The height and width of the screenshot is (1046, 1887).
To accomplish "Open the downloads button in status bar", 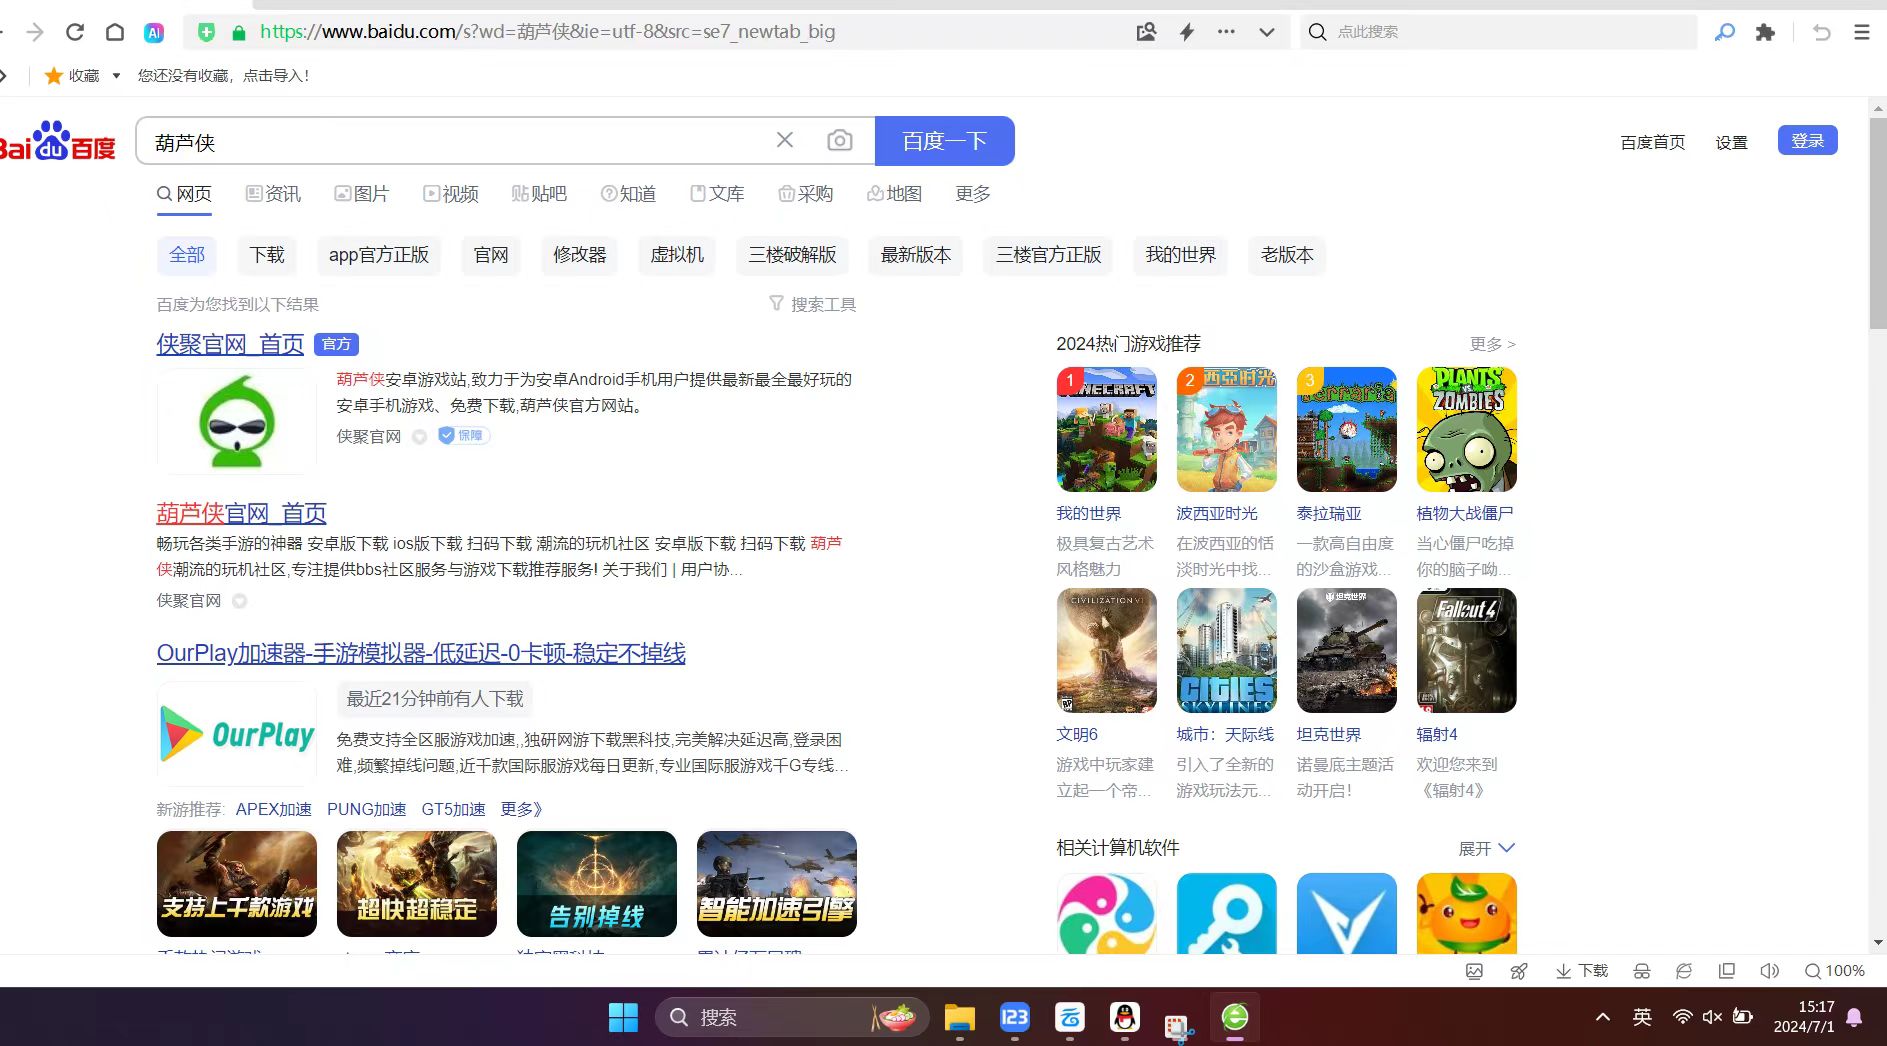I will [1582, 971].
